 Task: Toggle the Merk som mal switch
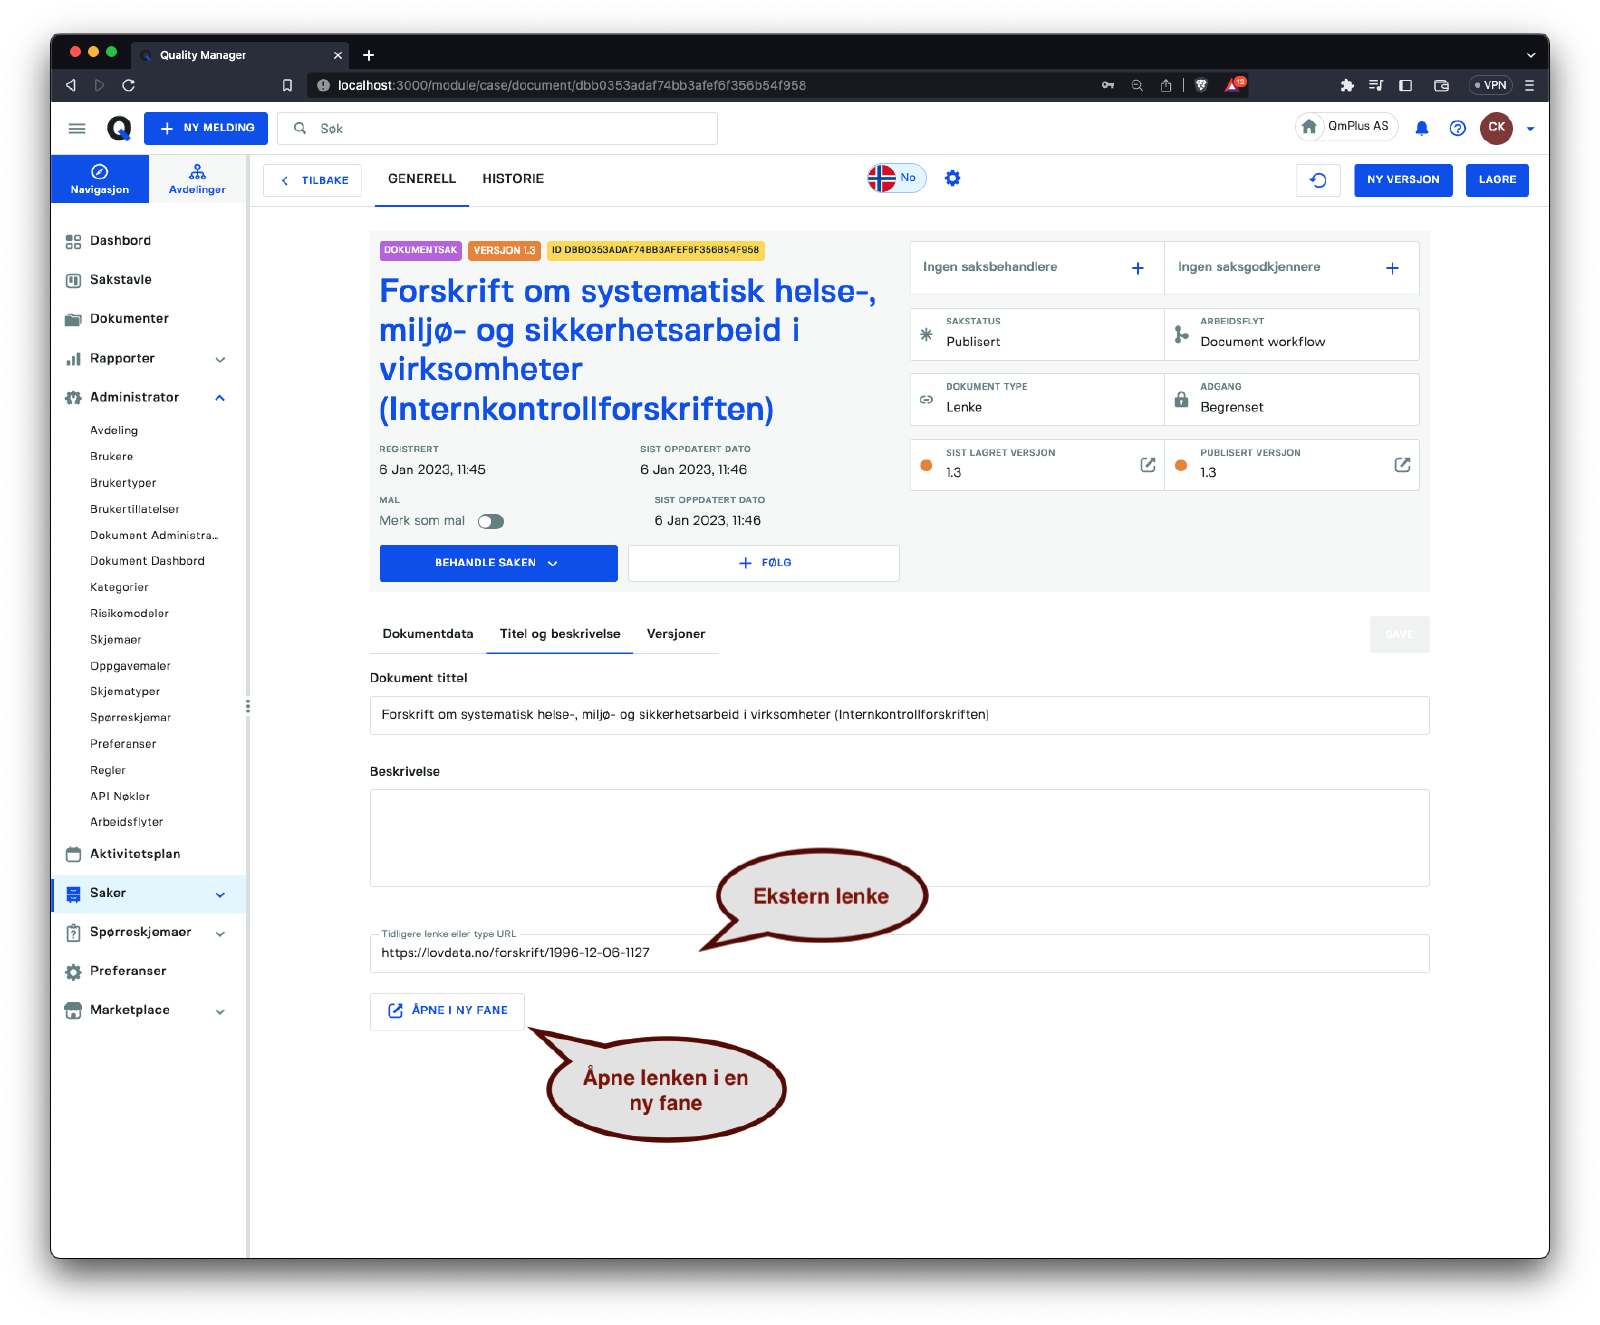(x=490, y=521)
